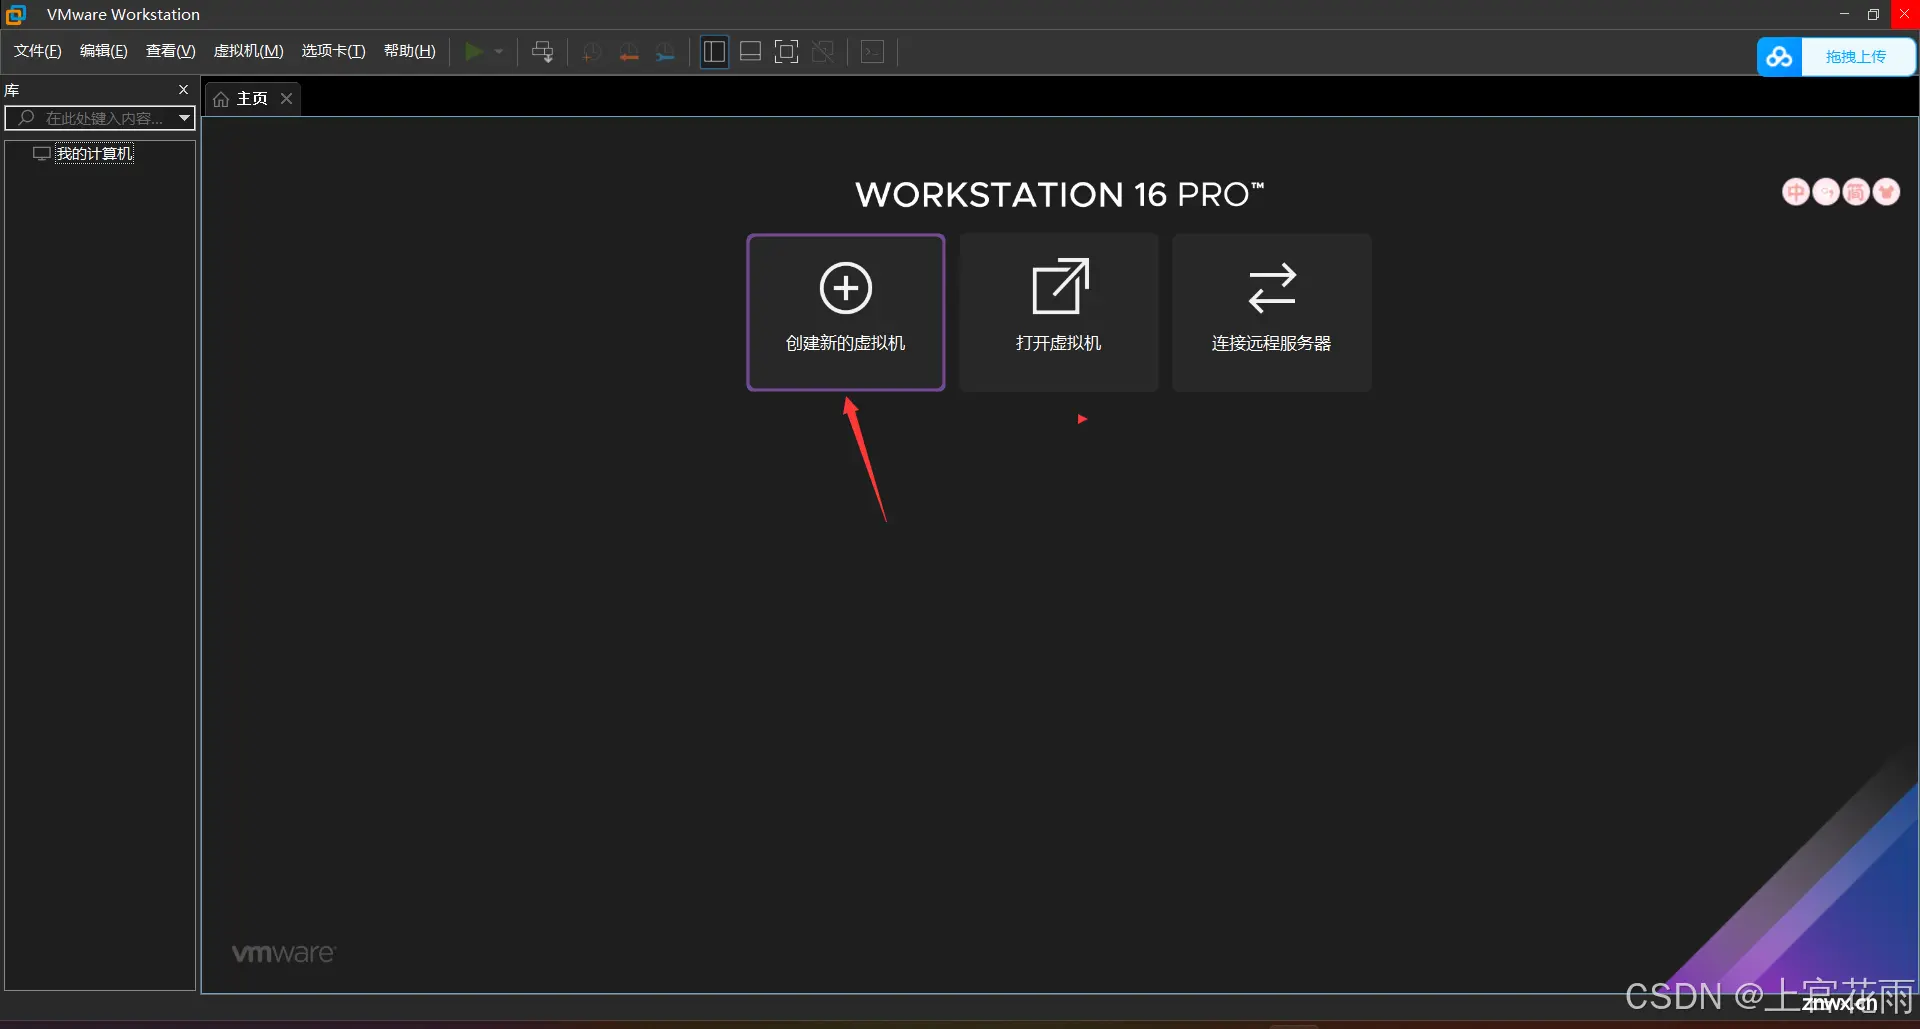This screenshot has height=1029, width=1920.
Task: Select 我的计算机 in the library tree
Action: pyautogui.click(x=94, y=153)
